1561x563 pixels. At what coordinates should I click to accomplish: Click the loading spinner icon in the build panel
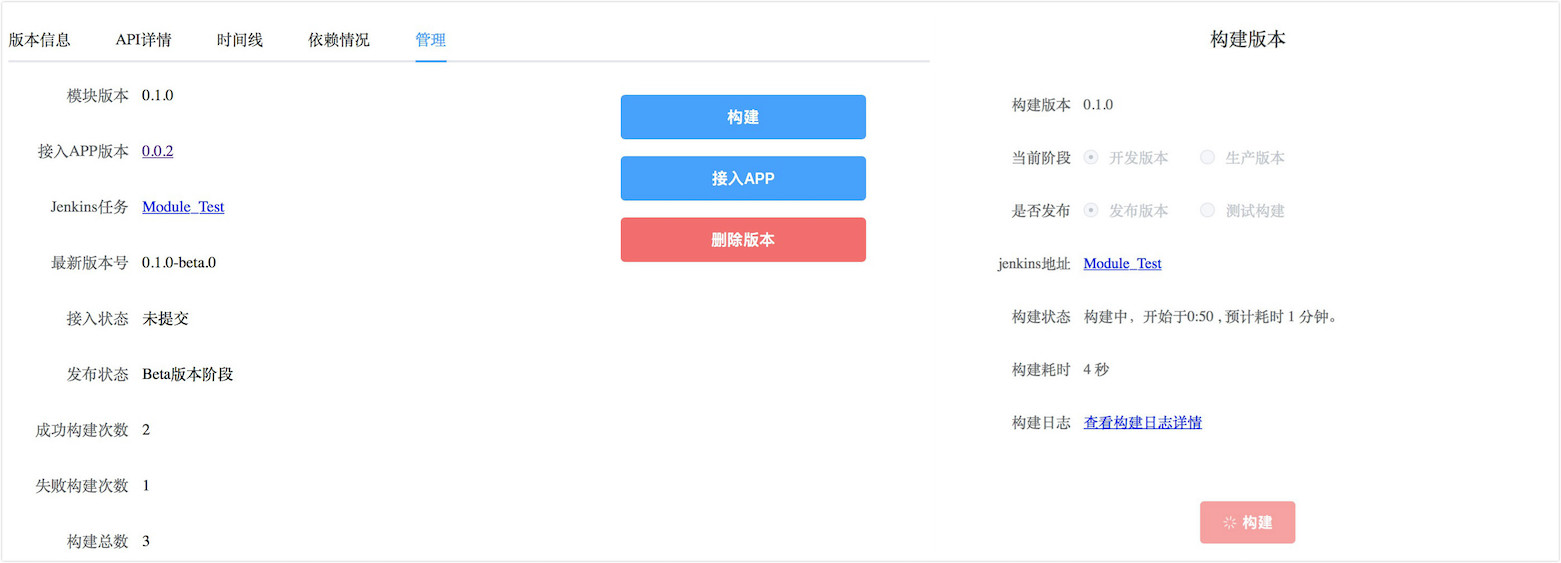click(x=1229, y=523)
